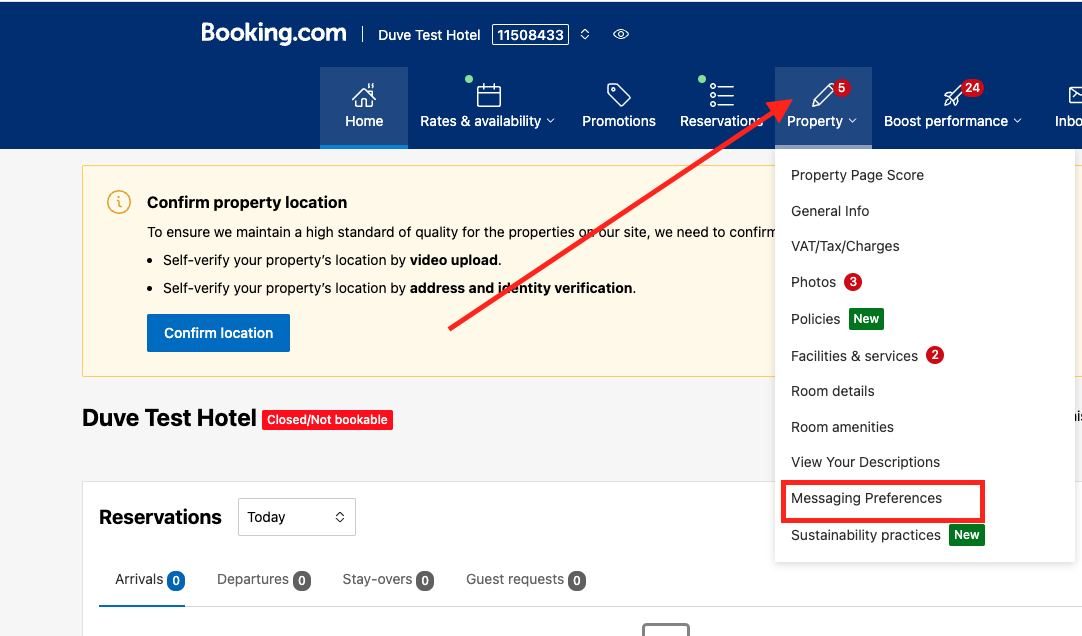This screenshot has height=636, width=1082.
Task: Open the Boost performance rocket icon
Action: tap(953, 96)
